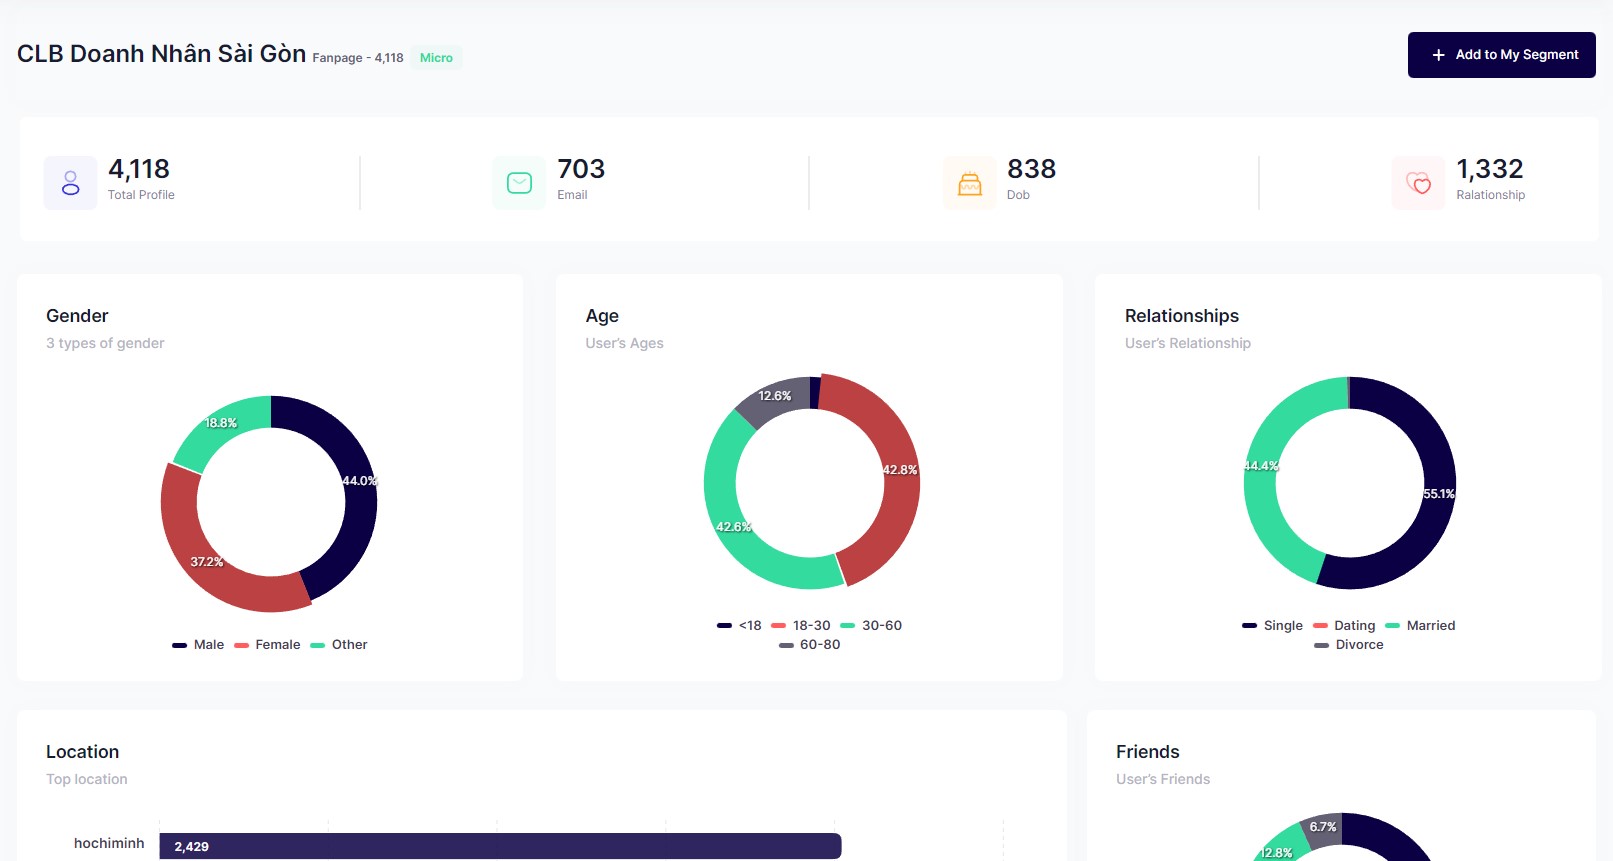This screenshot has height=861, width=1613.
Task: Click the CLB Doanh Nhân Sài Gòn title
Action: (161, 54)
